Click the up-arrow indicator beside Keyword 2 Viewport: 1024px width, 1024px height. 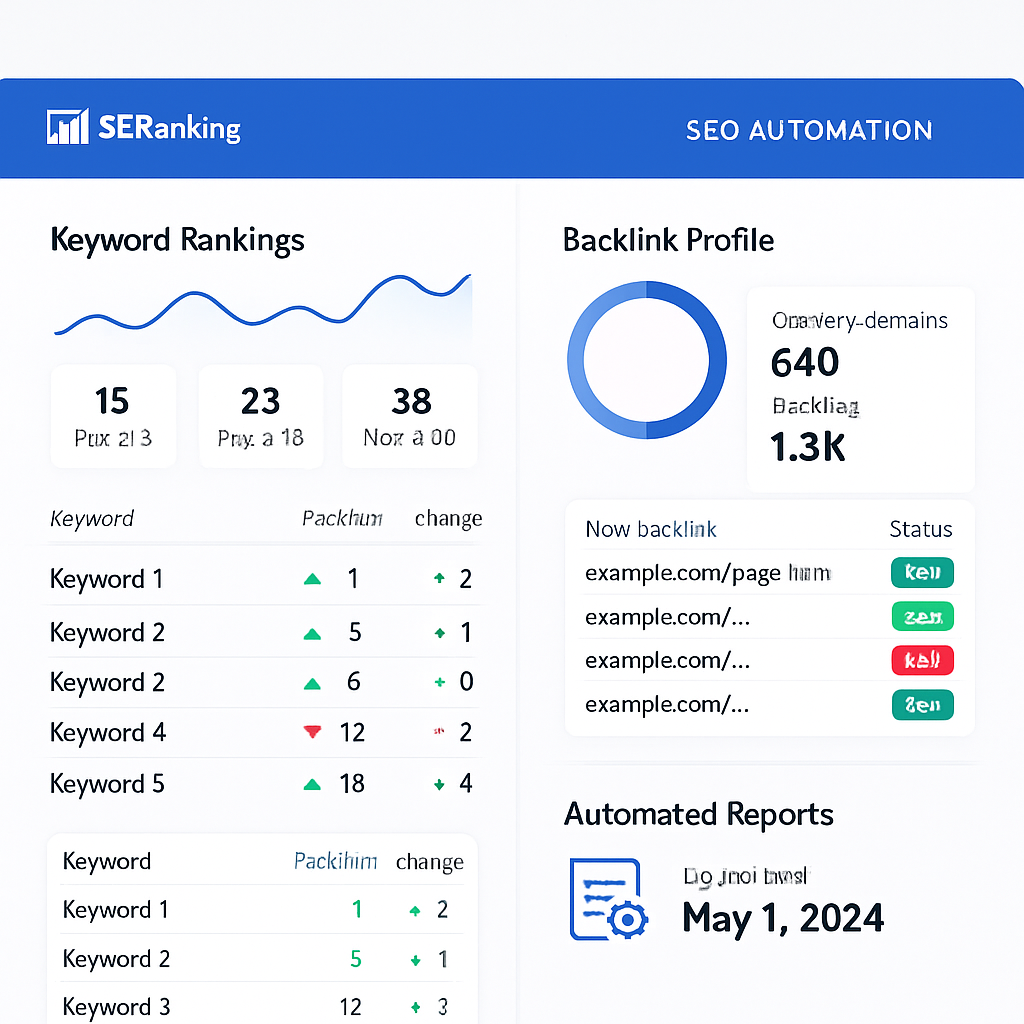click(312, 630)
